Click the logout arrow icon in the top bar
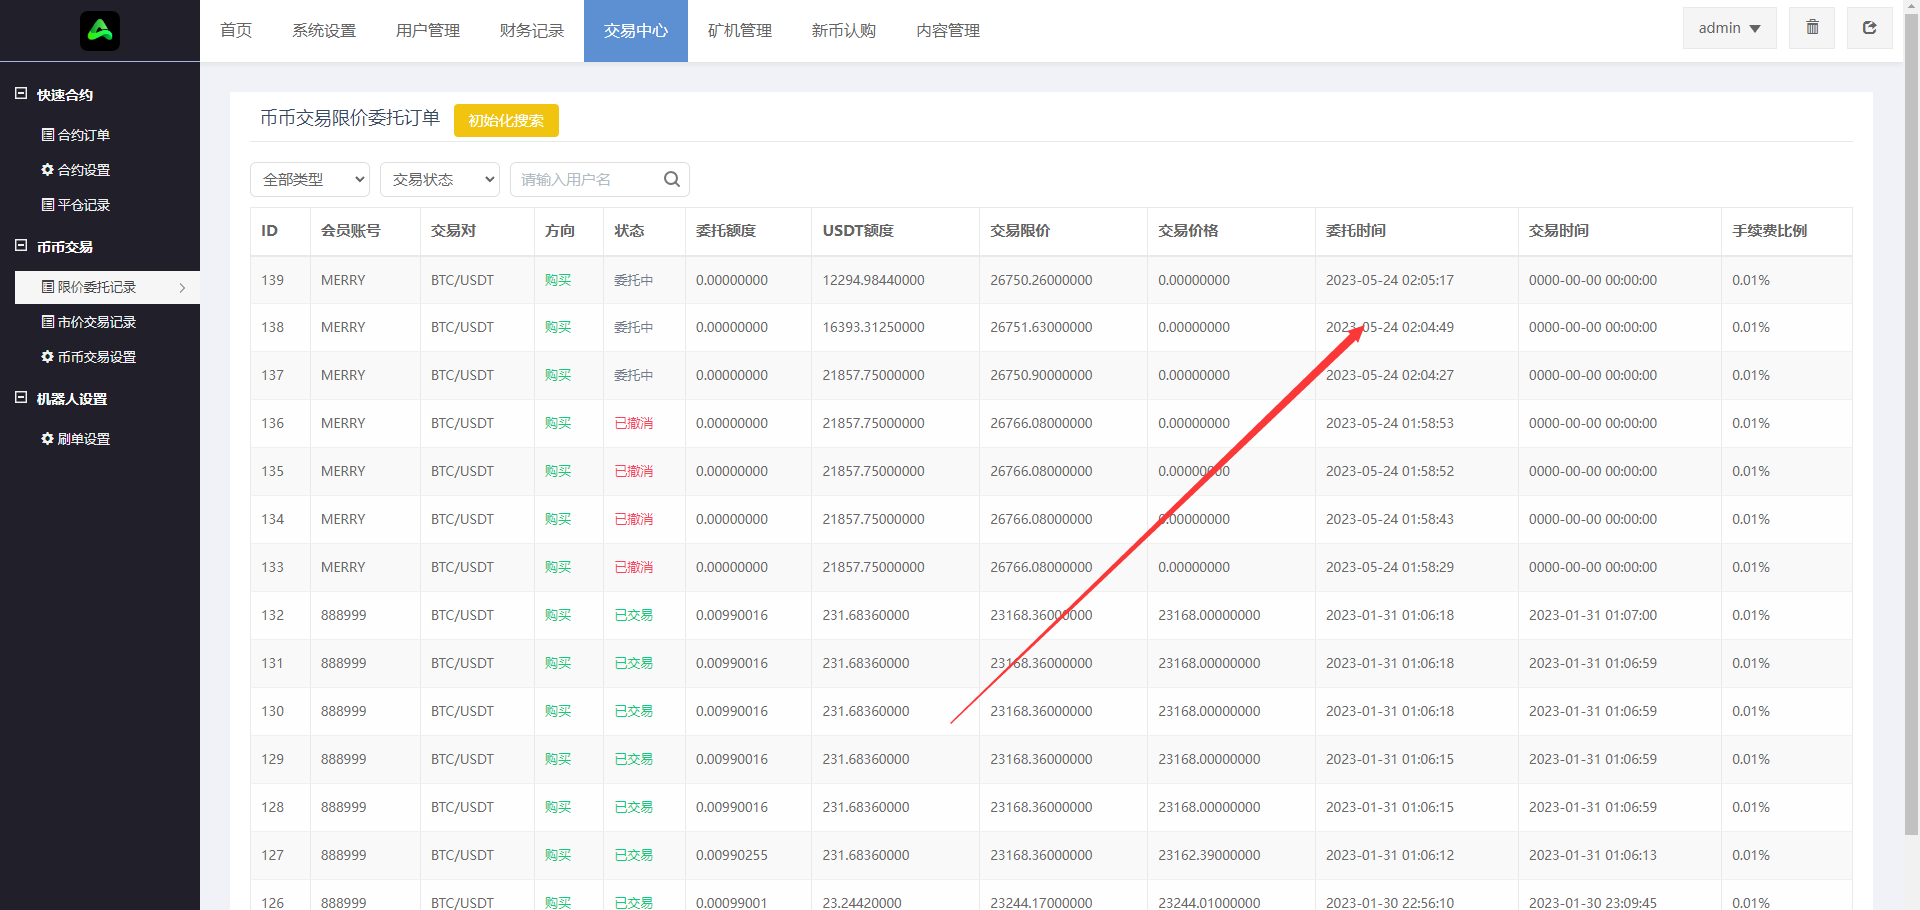The image size is (1920, 910). (x=1869, y=28)
